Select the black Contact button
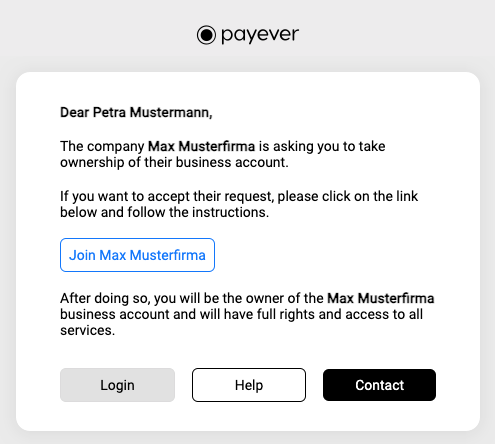The image size is (495, 444). click(379, 385)
